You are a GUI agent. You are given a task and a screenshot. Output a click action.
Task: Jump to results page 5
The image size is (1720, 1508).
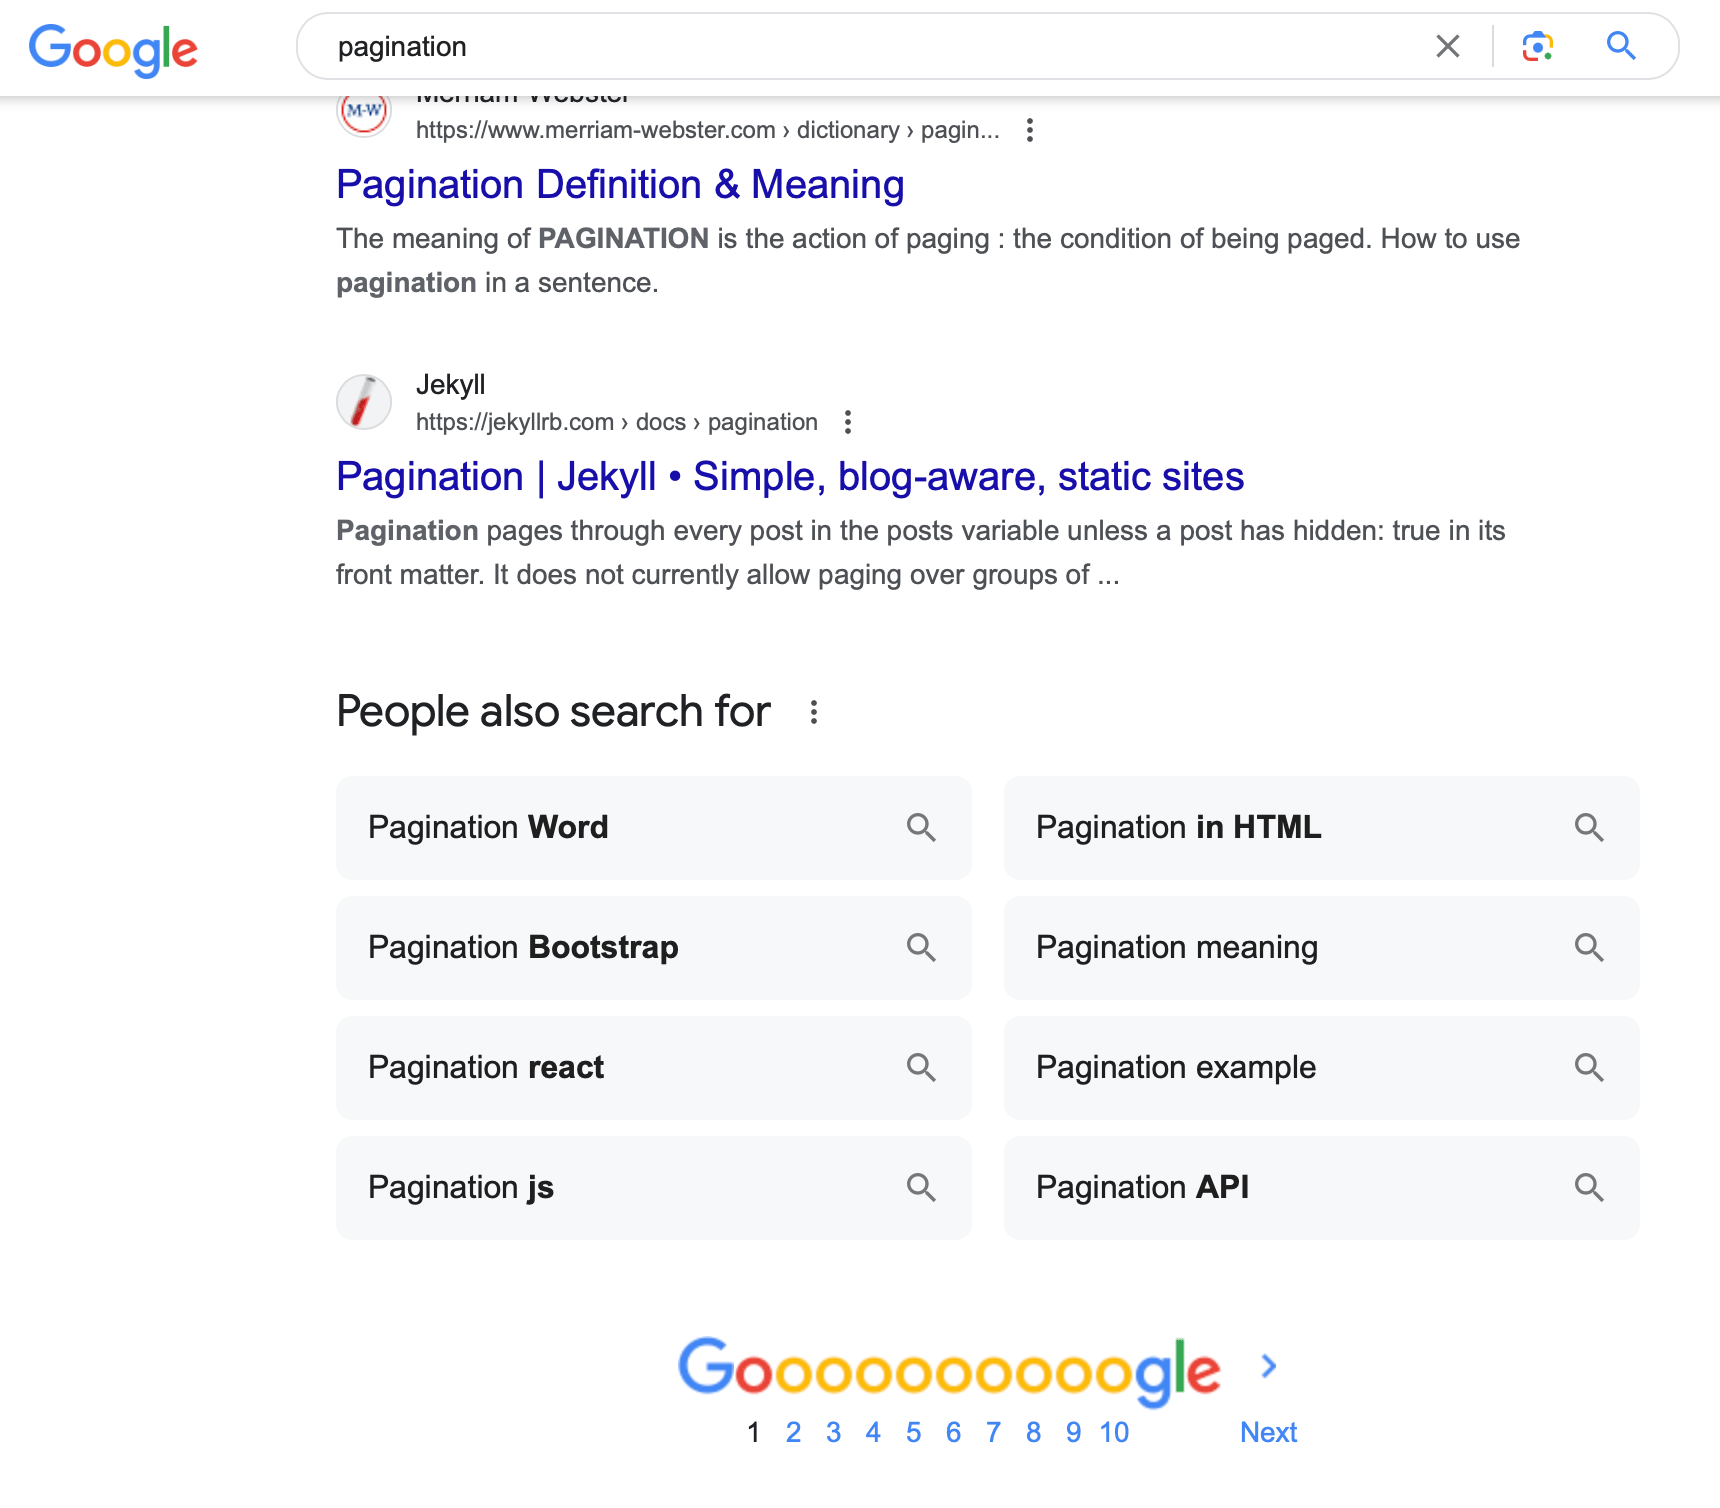click(913, 1433)
